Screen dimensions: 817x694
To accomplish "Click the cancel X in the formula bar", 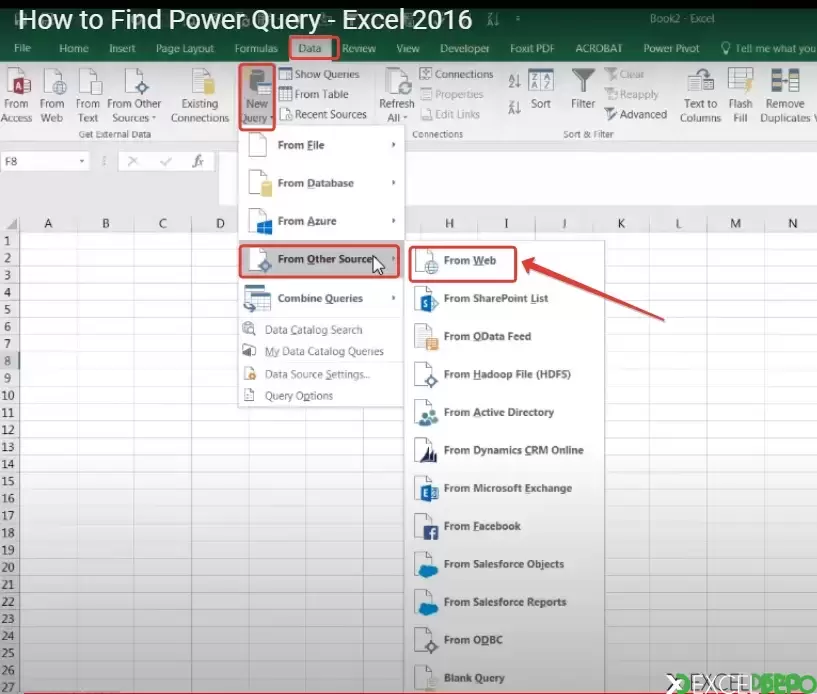I will tap(133, 162).
